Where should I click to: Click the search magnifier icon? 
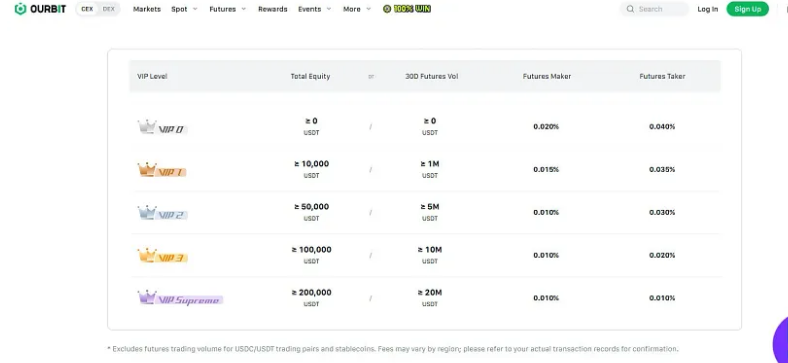(630, 9)
